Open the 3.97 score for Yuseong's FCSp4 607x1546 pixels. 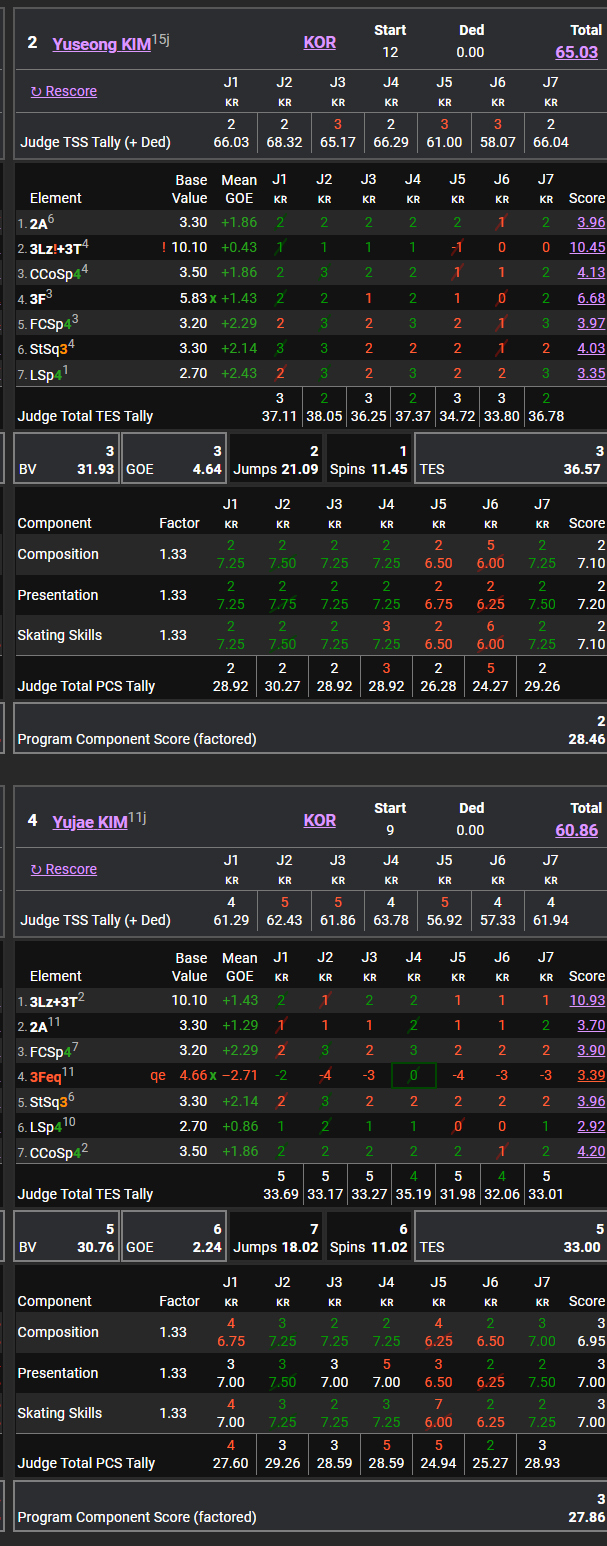(x=590, y=323)
